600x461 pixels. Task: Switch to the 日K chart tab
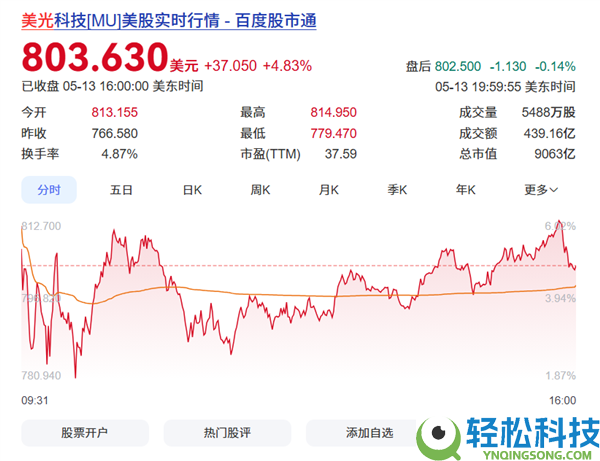click(x=192, y=190)
